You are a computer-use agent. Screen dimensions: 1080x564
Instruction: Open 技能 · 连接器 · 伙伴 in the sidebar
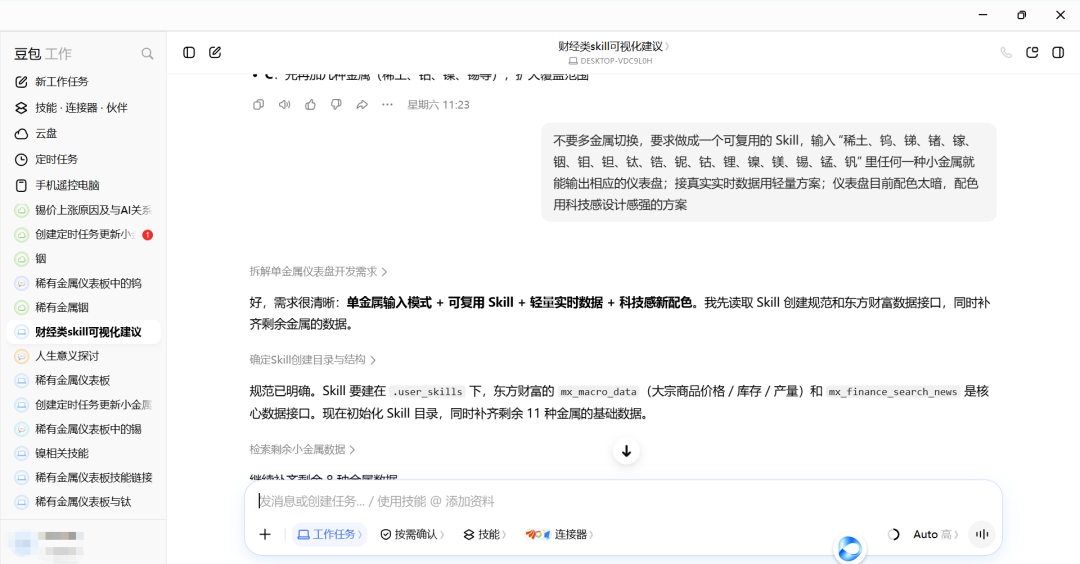[x=83, y=107]
